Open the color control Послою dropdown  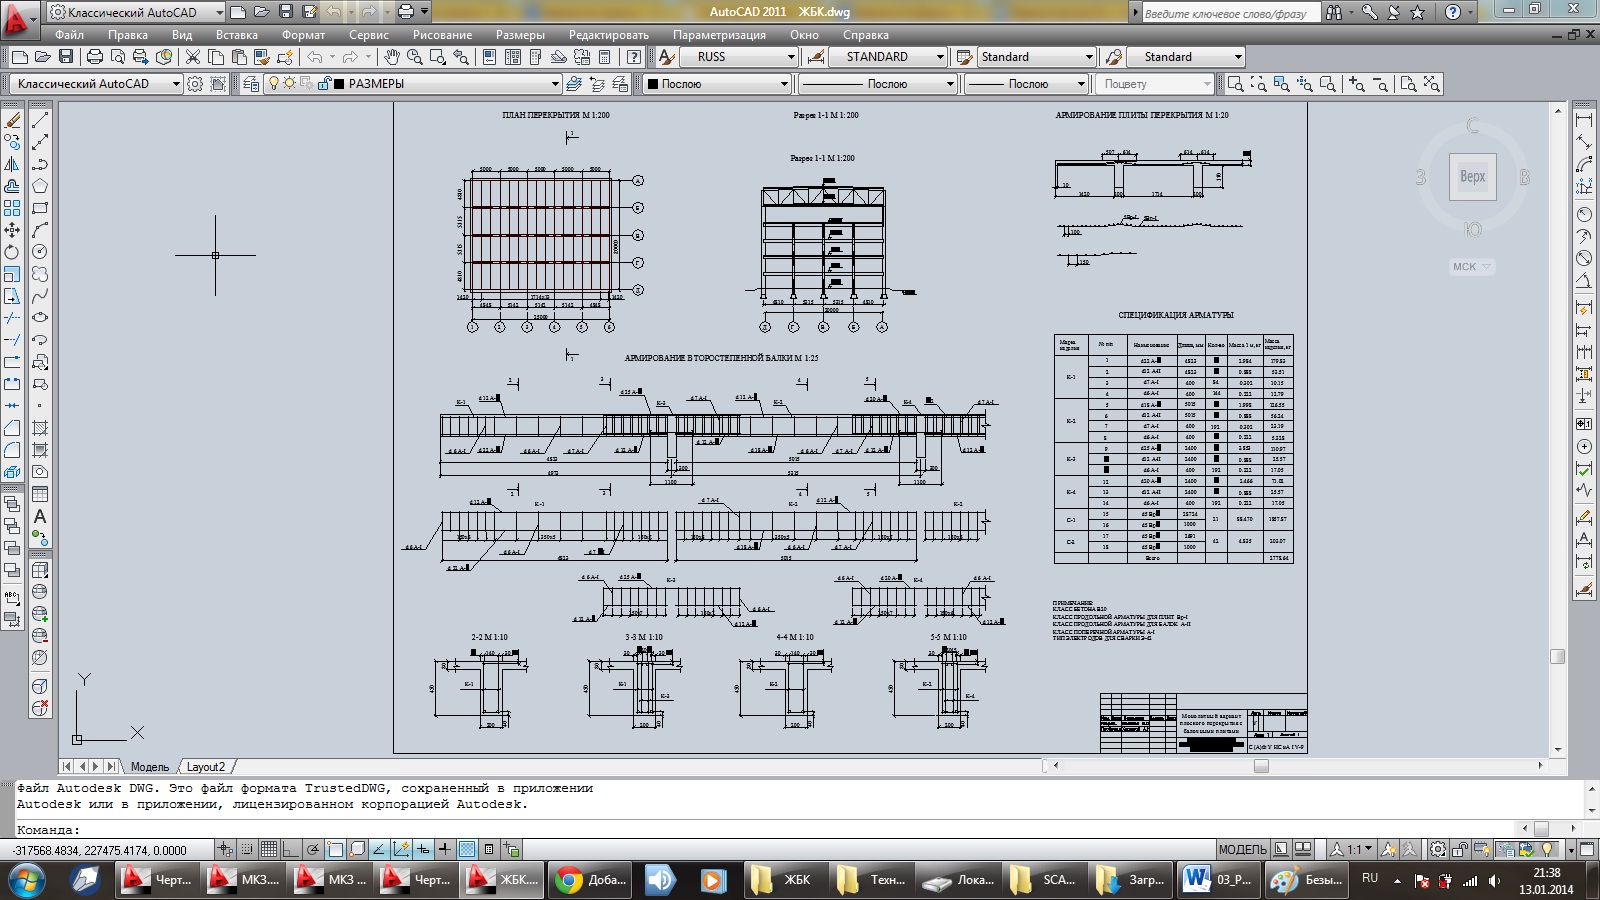[784, 84]
